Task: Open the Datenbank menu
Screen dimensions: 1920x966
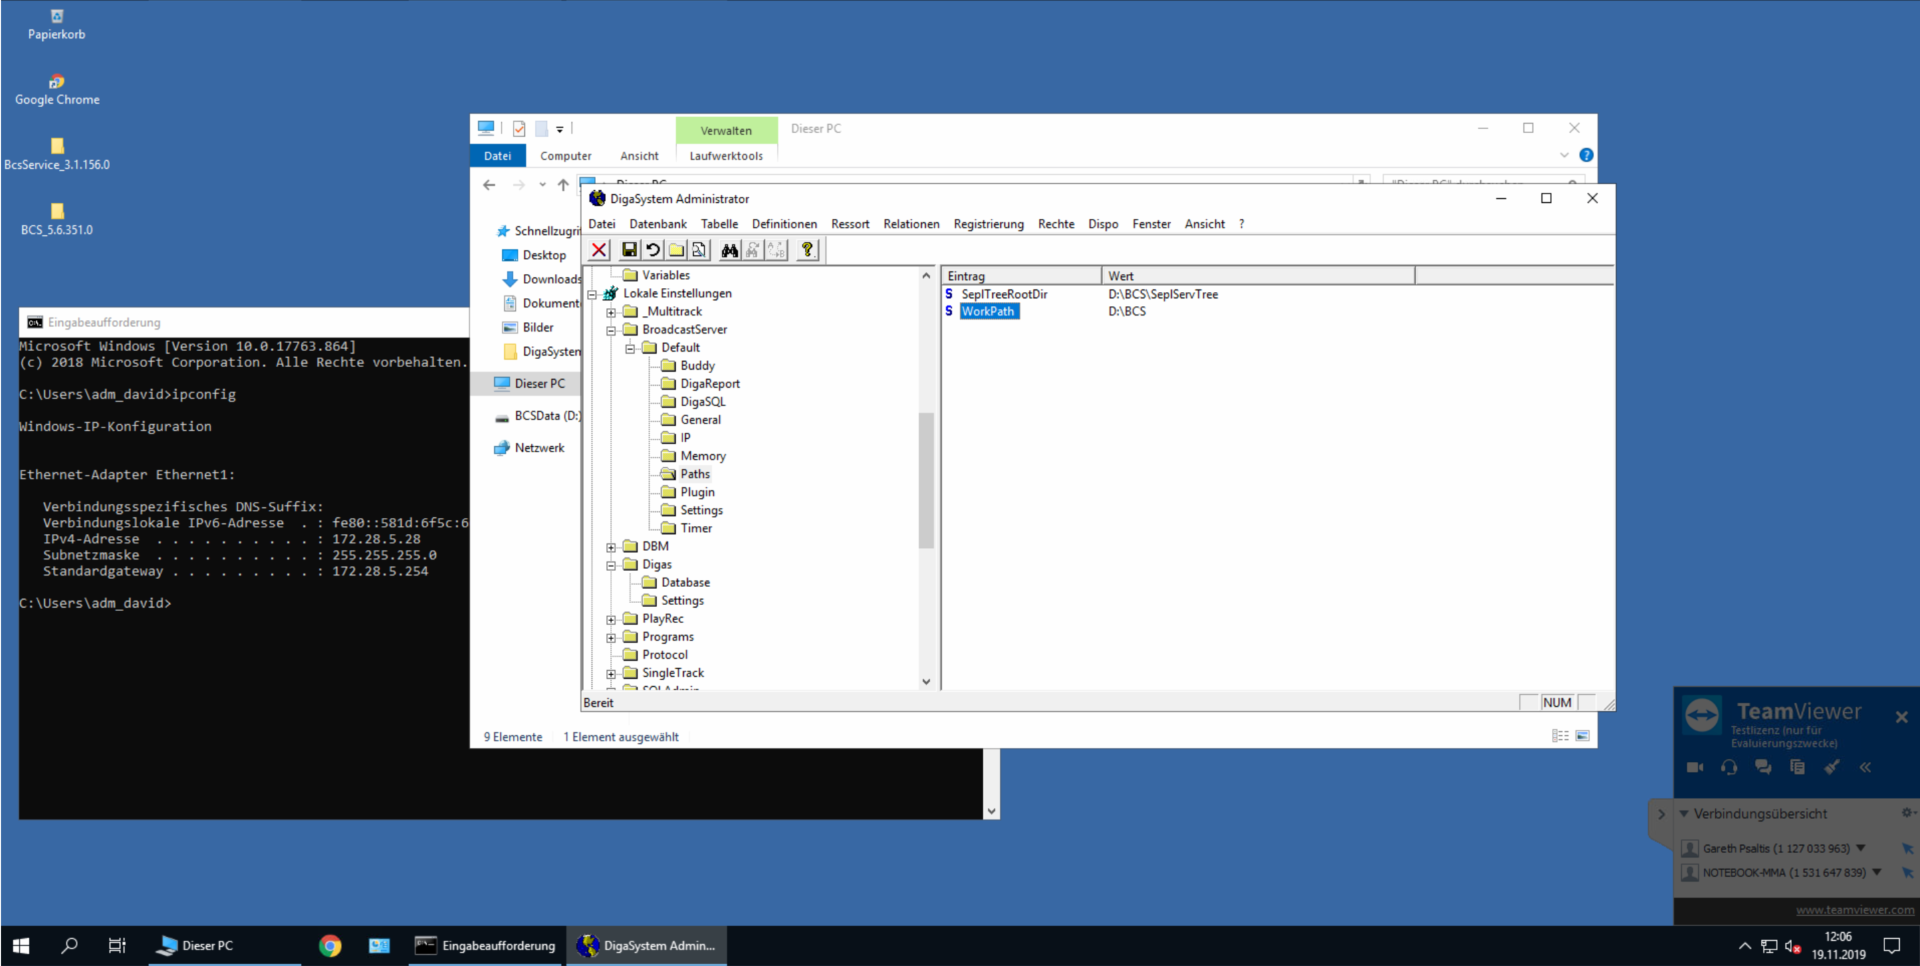Action: coord(657,224)
